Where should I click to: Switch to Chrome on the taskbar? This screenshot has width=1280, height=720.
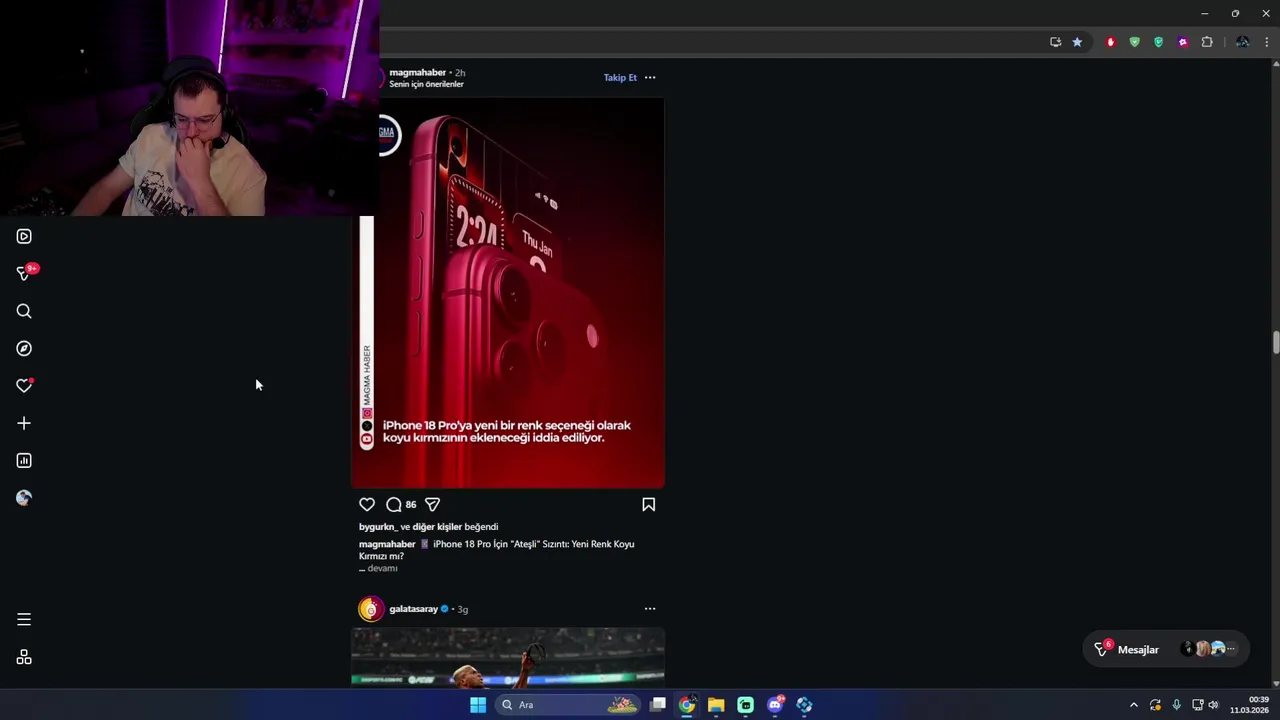tap(687, 705)
